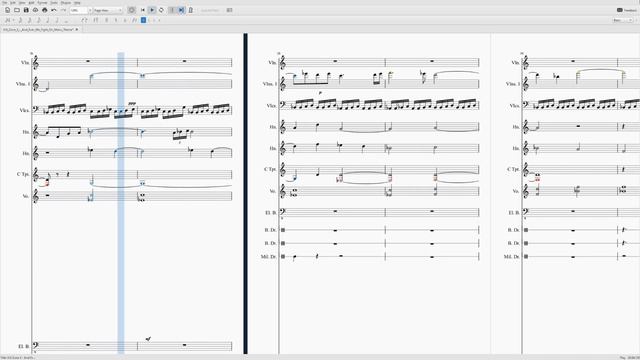Click the Vlns. 1 label on second page
Image resolution: width=640 pixels, height=360 pixels.
[270, 84]
